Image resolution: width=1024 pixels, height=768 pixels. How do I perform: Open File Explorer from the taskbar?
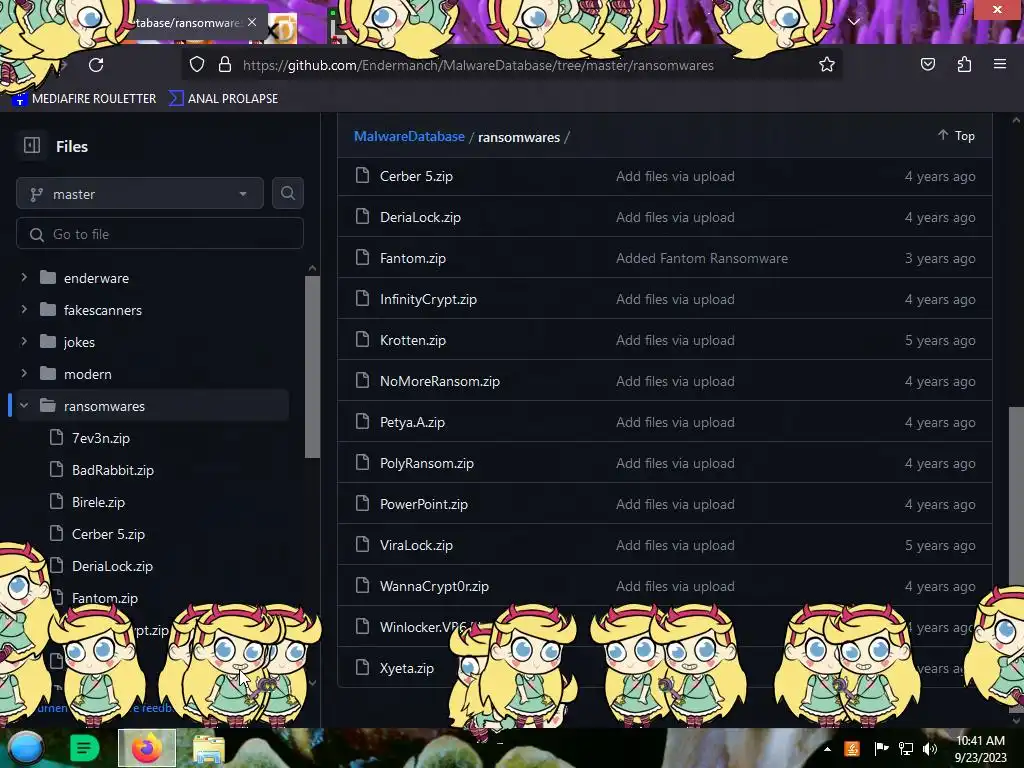[208, 749]
